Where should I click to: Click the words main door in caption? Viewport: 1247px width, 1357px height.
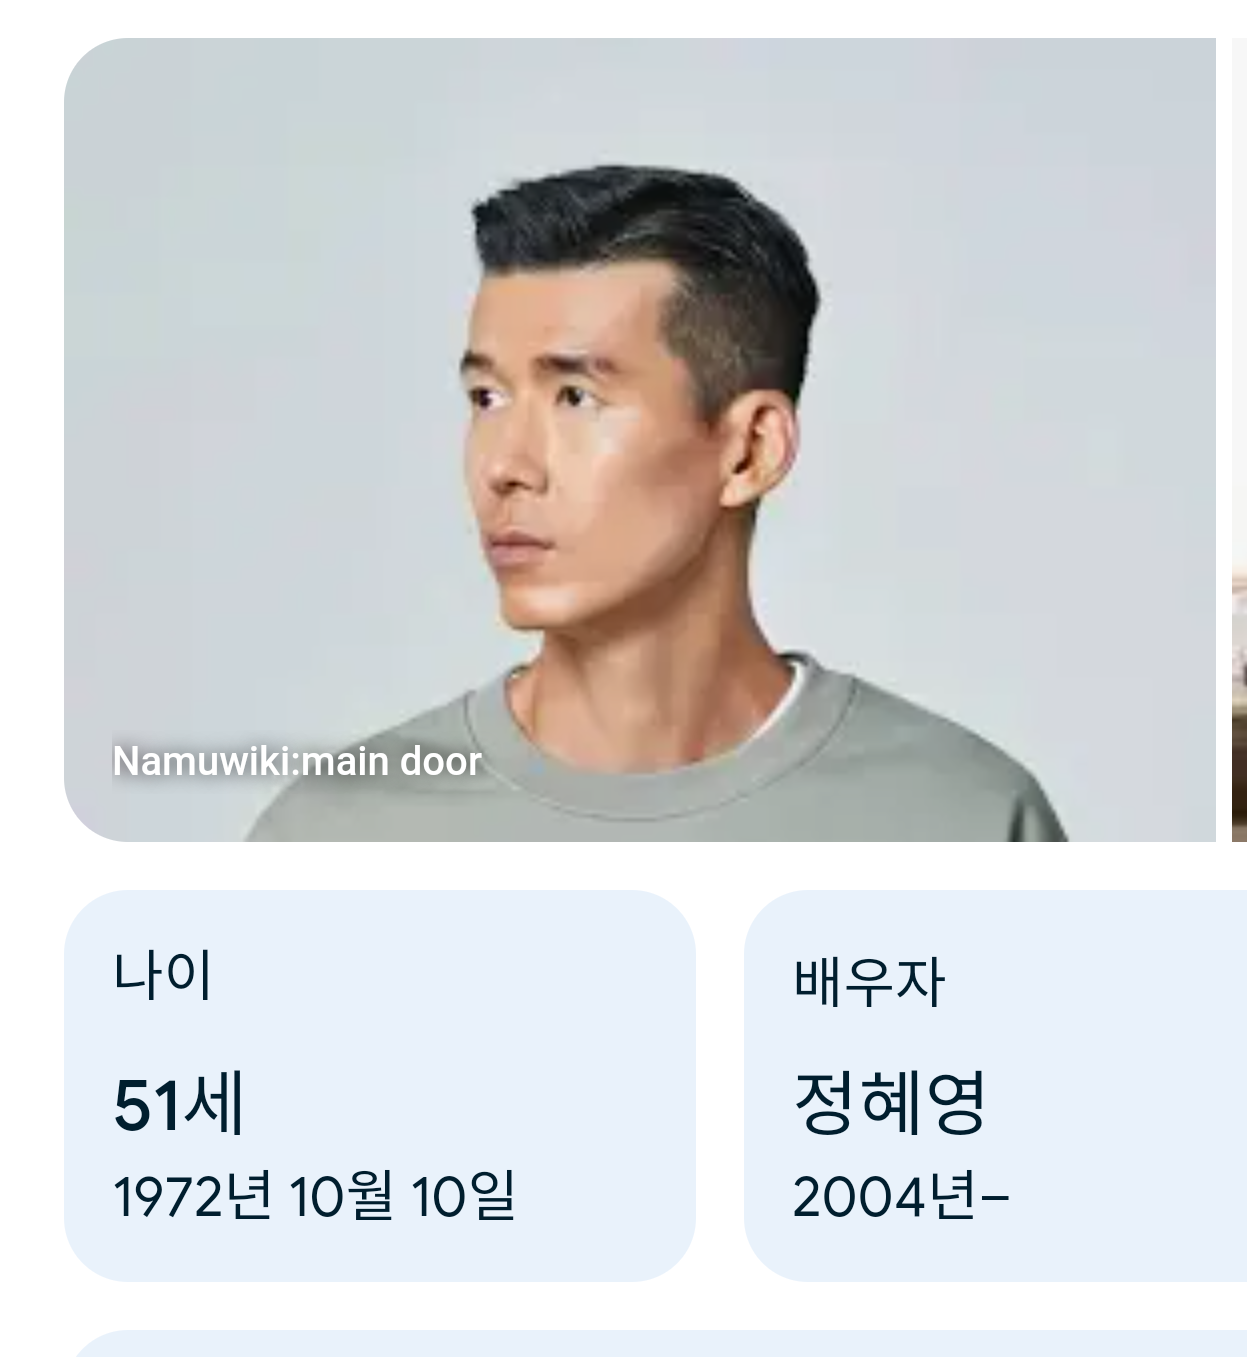[391, 761]
